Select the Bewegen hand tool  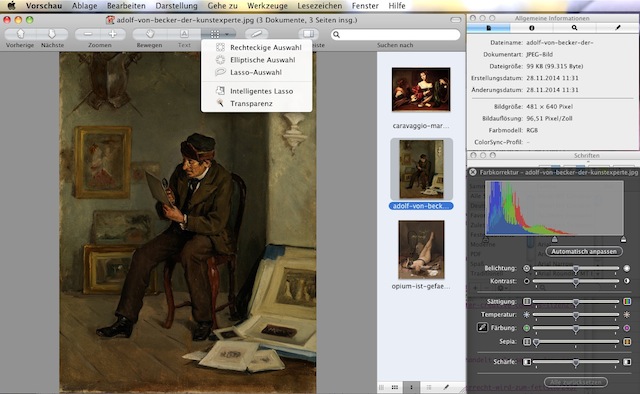(x=149, y=34)
